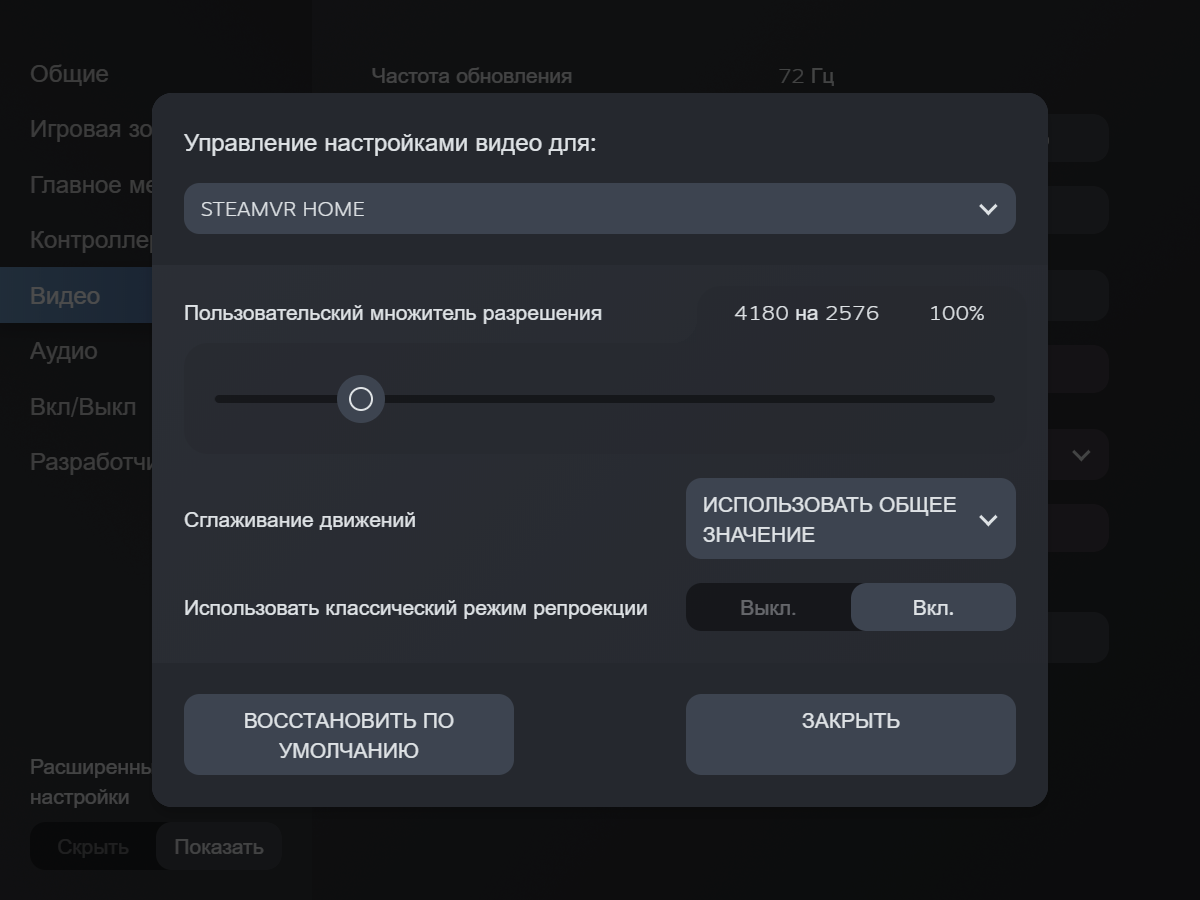Set classic reprojection mode to Вкл.
Screen dimensions: 1200x900
933,608
